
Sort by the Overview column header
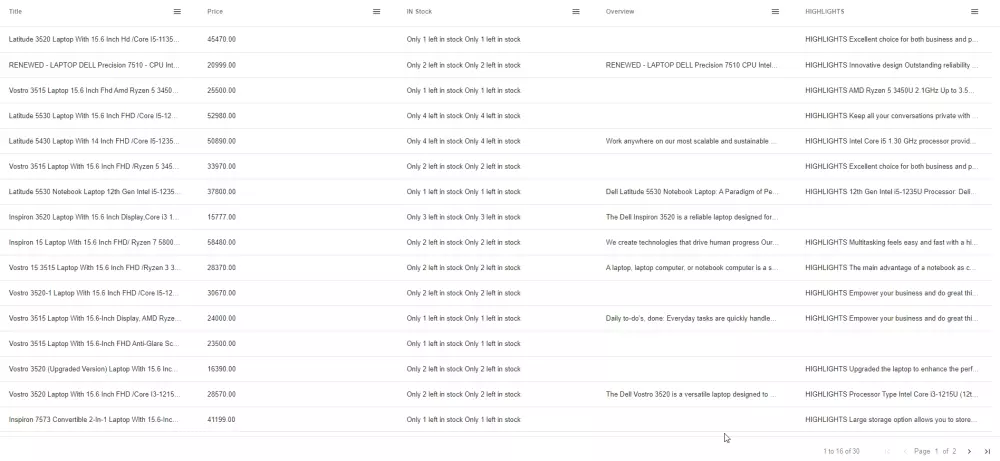point(620,11)
